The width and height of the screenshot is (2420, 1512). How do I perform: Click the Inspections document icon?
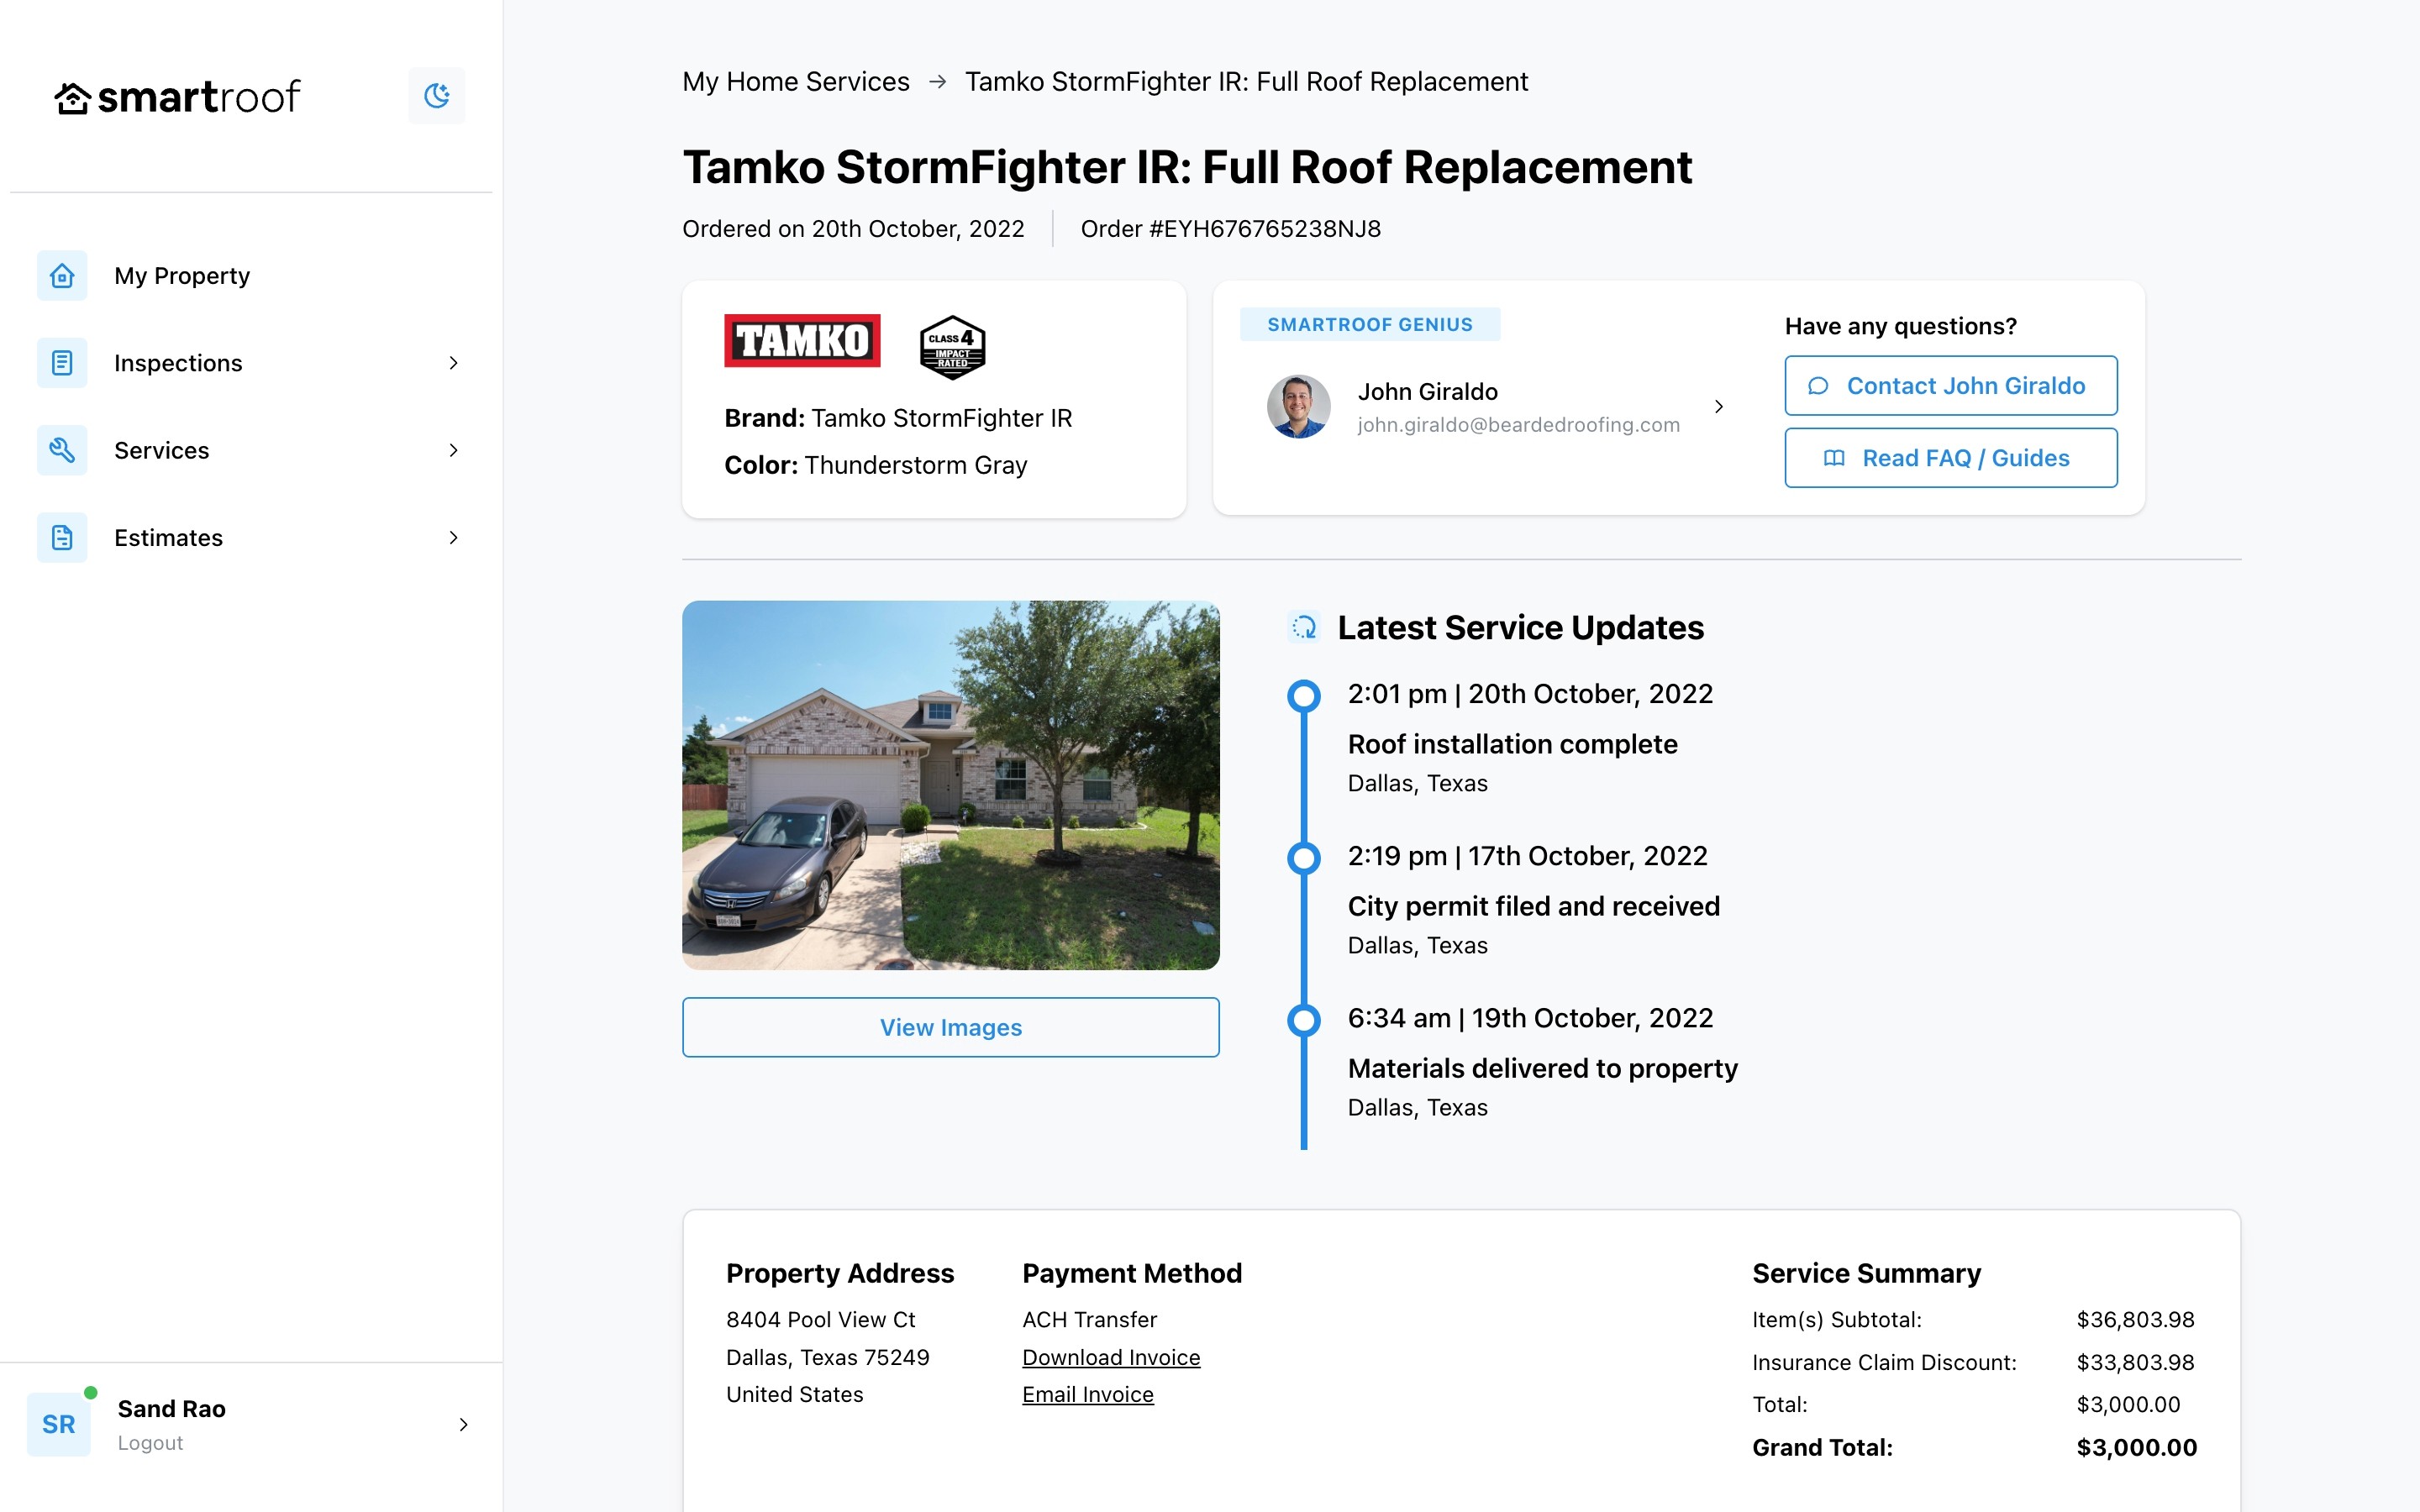point(62,363)
